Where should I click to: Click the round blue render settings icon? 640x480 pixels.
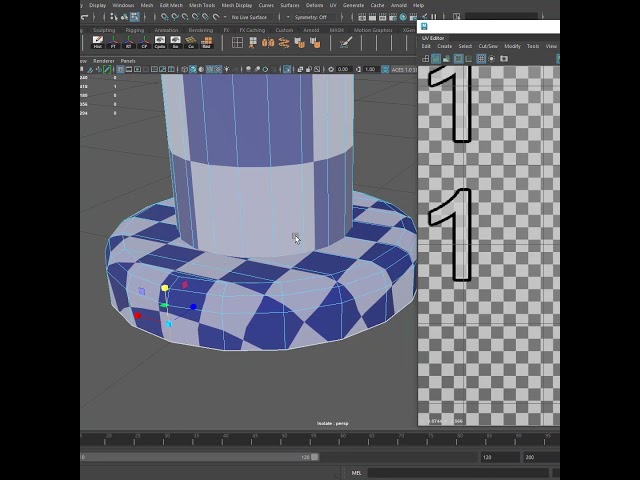(x=403, y=17)
